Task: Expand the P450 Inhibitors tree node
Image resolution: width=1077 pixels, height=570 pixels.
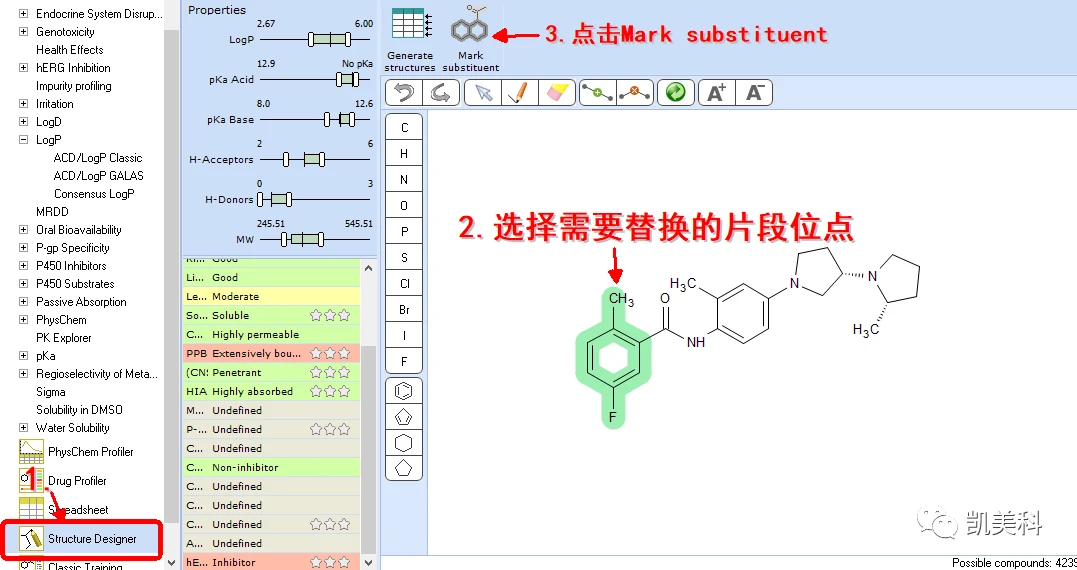Action: pyautogui.click(x=23, y=265)
